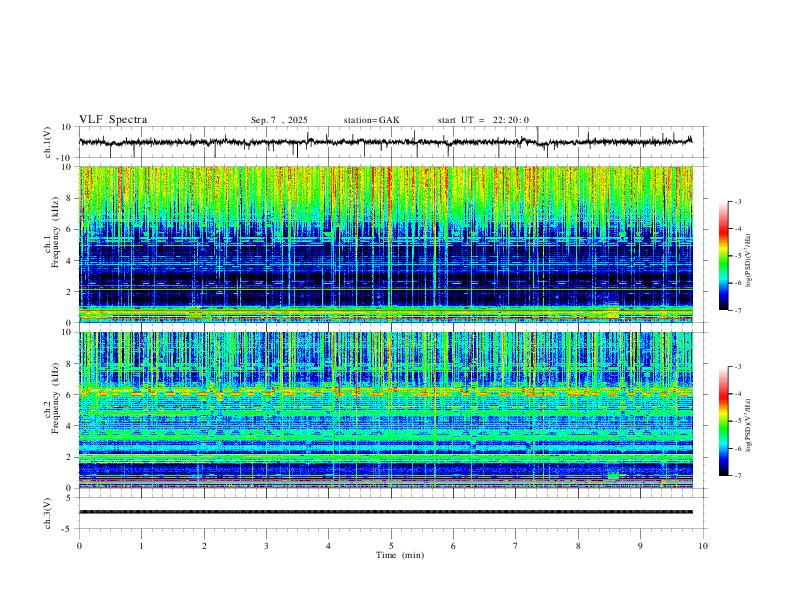Click the '-3' label on ch.1 color scale
The image size is (792, 612).
click(x=737, y=201)
